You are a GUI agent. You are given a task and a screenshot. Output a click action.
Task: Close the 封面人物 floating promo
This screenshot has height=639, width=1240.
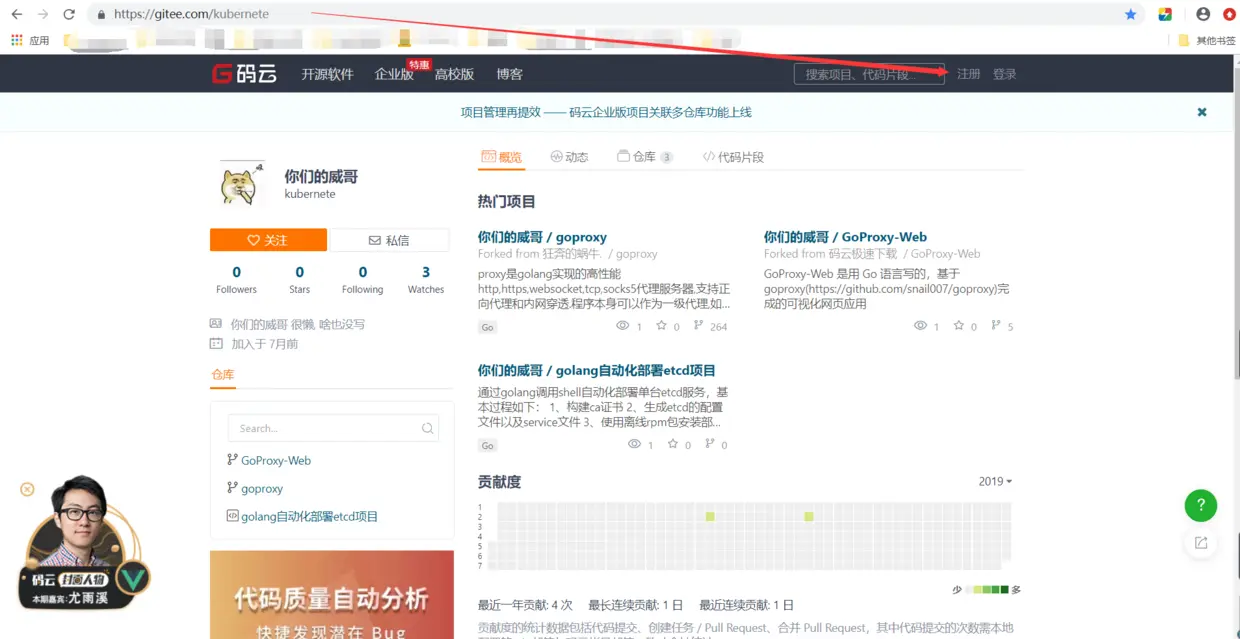pos(27,489)
